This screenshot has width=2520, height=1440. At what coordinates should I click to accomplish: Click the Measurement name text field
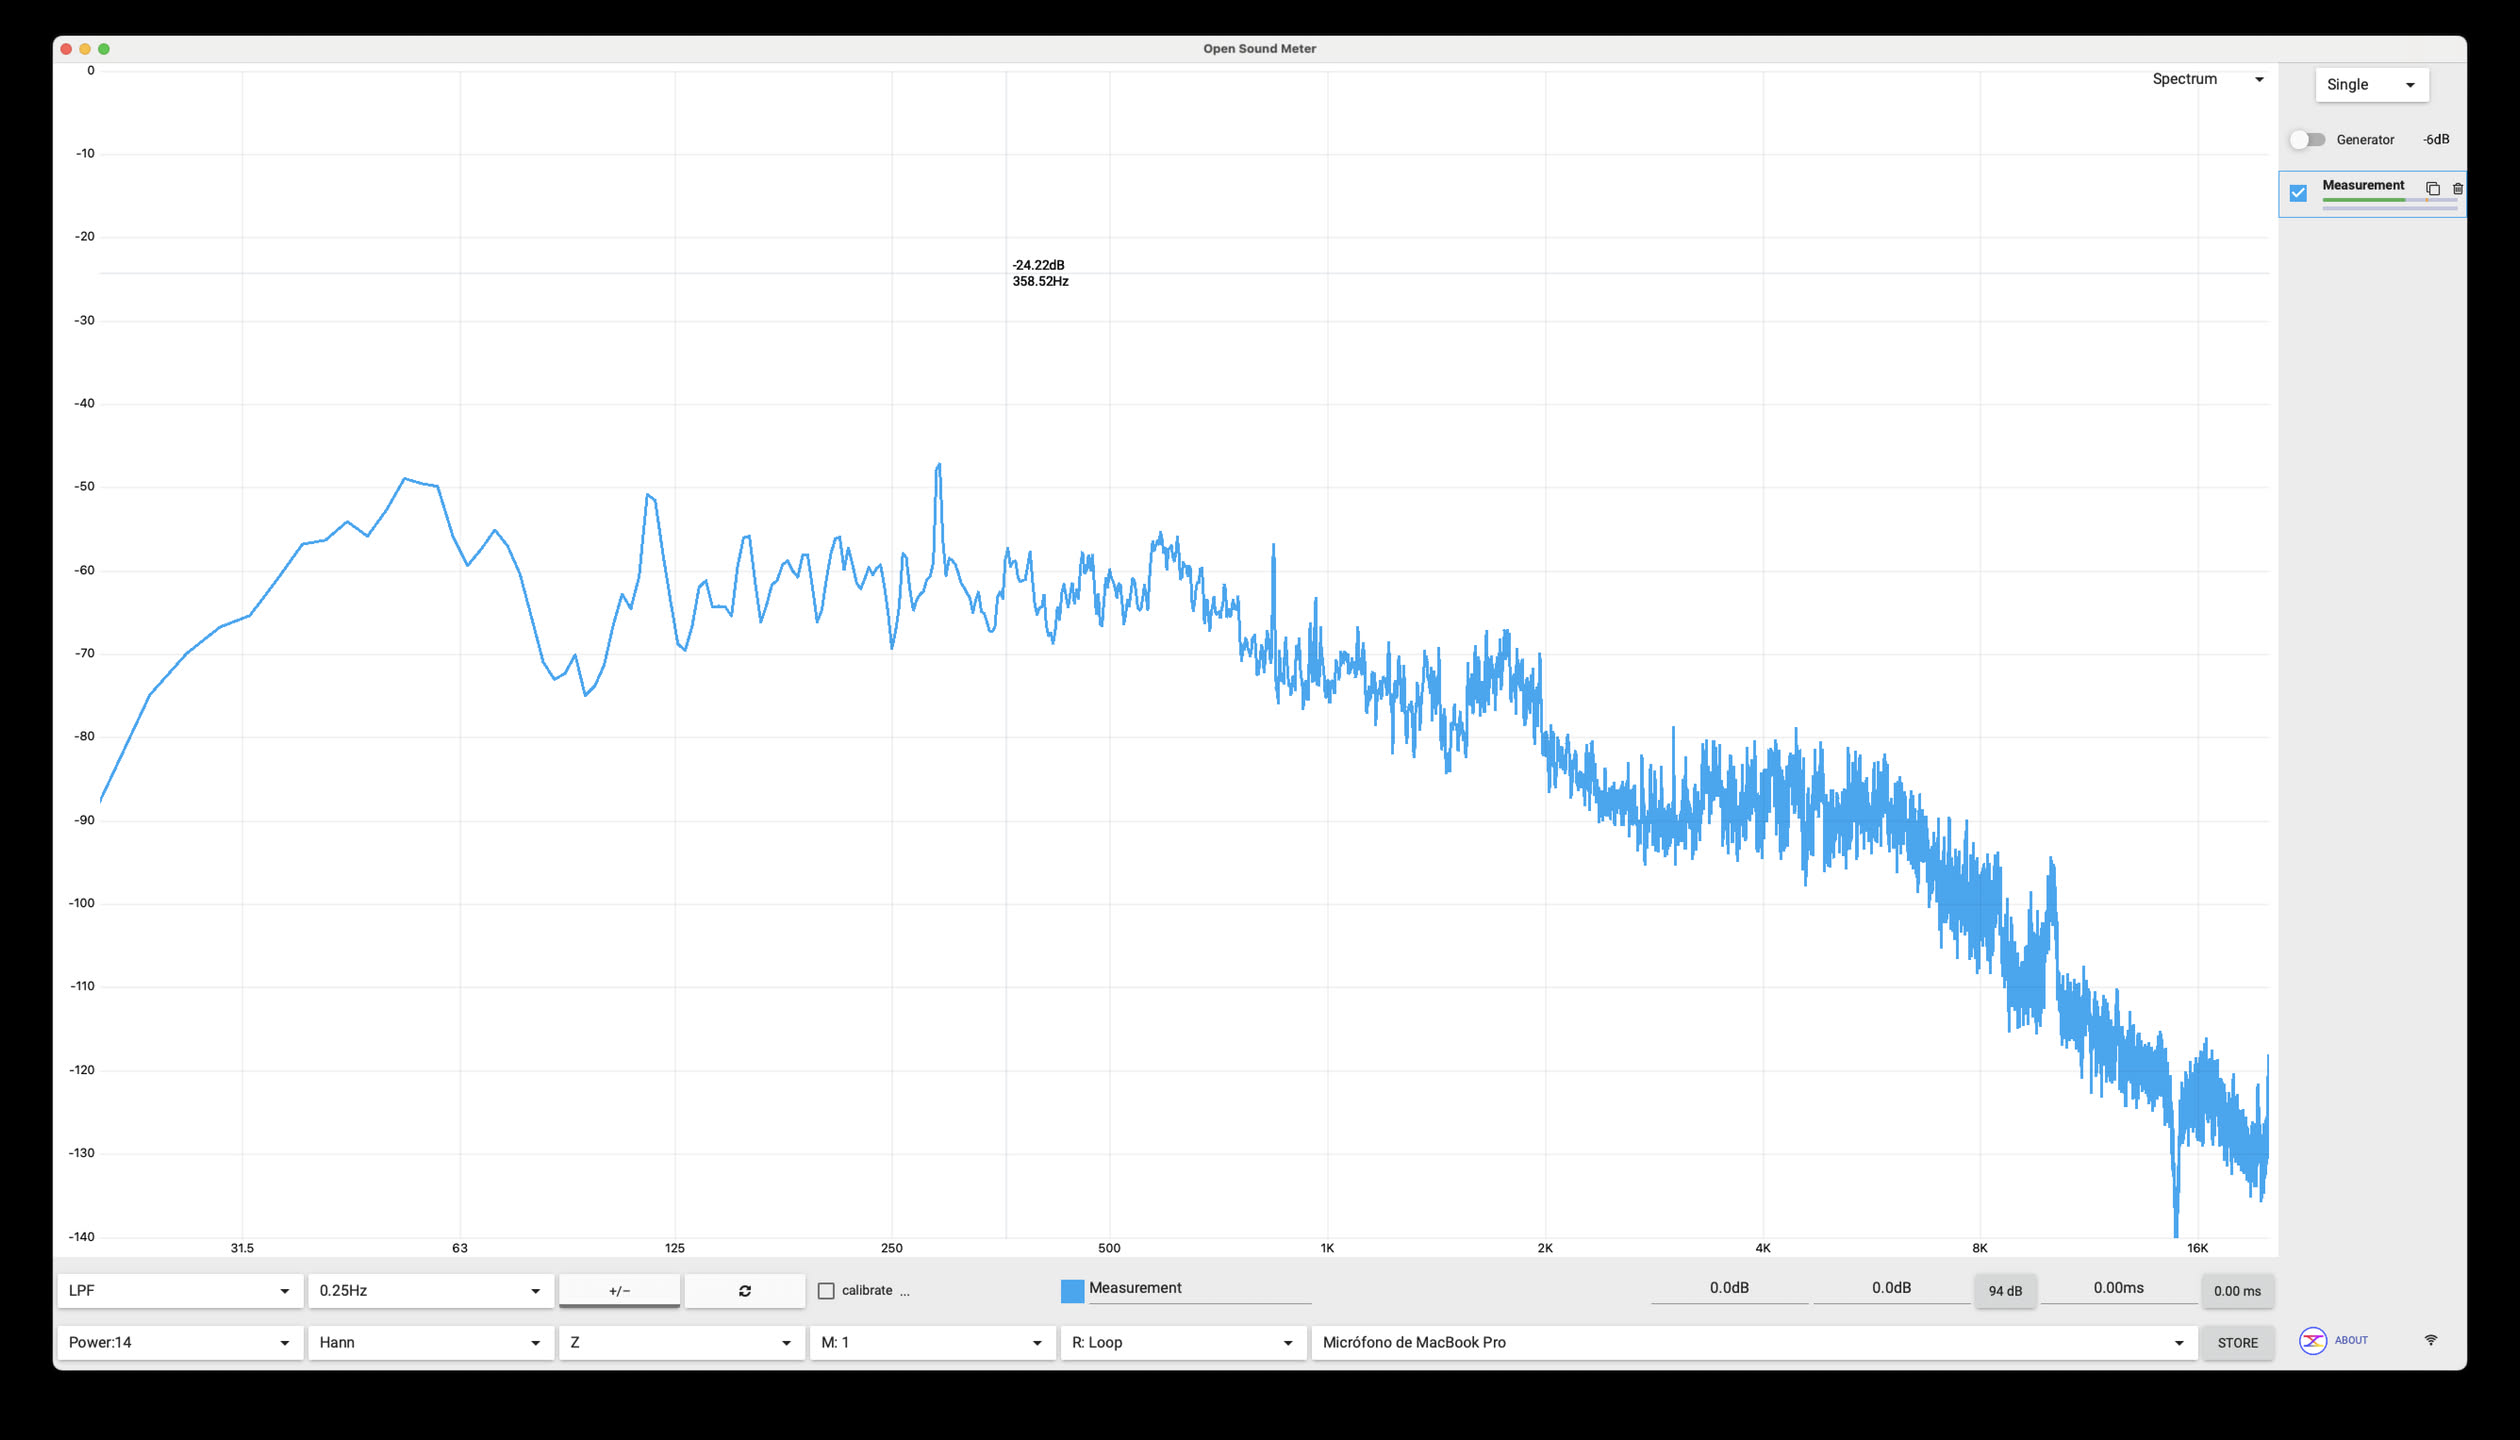tap(1200, 1289)
